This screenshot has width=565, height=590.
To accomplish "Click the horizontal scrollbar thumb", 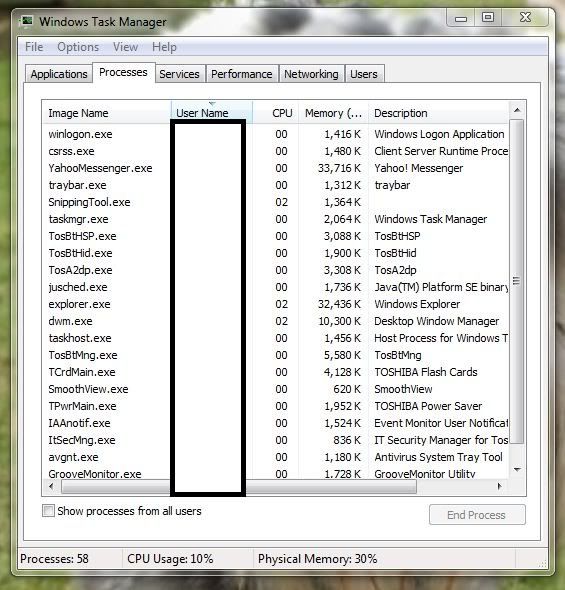I will coord(239,487).
